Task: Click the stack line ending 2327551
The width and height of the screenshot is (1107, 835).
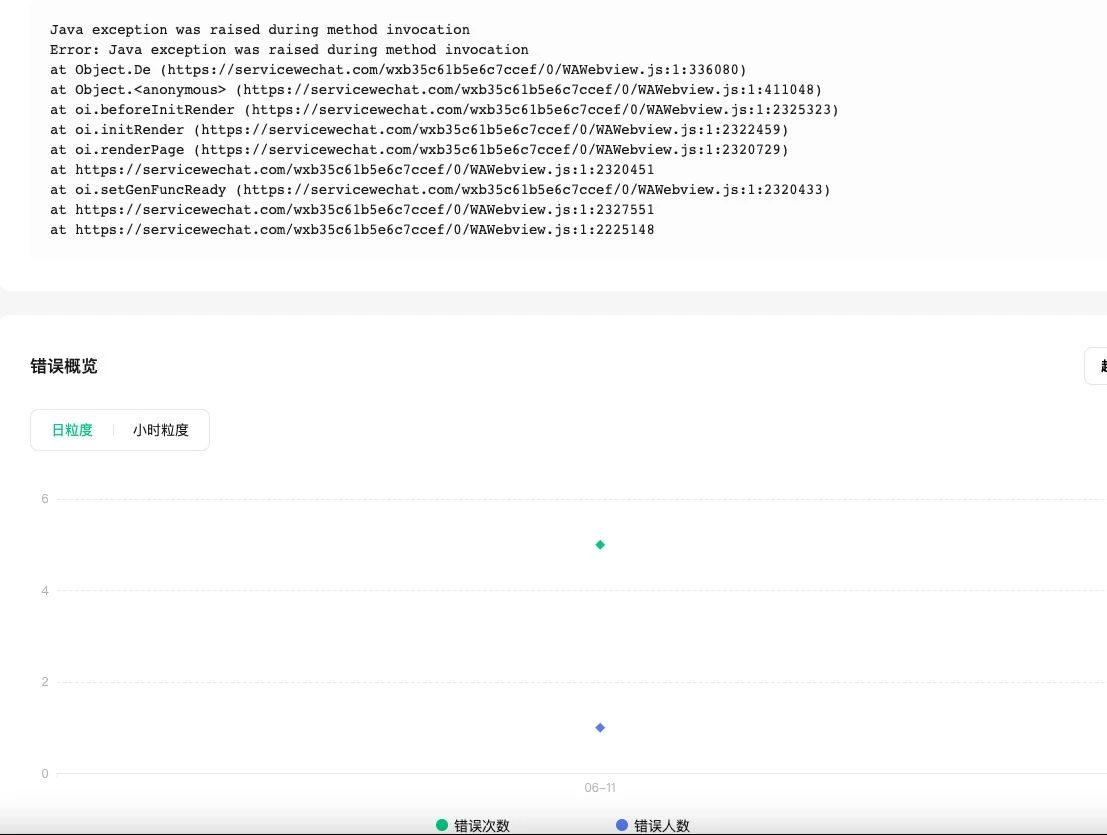Action: (x=352, y=210)
